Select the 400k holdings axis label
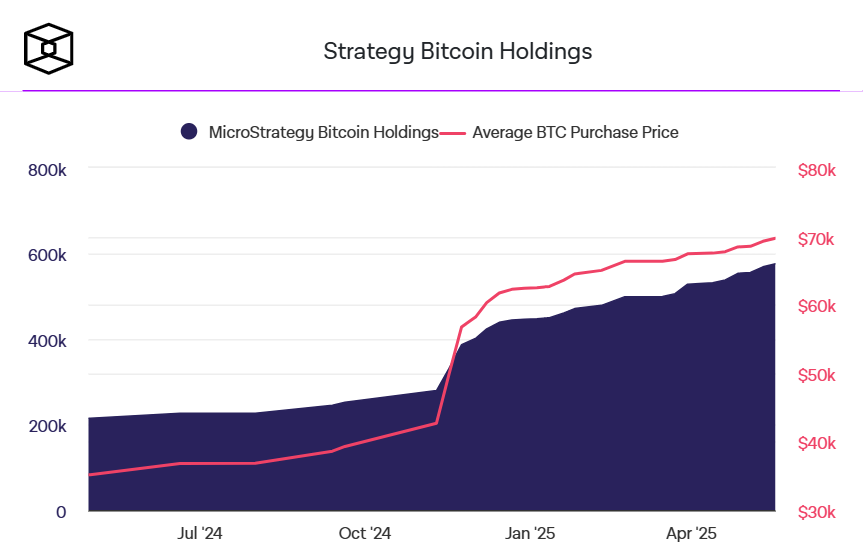This screenshot has width=863, height=547. pos(47,341)
